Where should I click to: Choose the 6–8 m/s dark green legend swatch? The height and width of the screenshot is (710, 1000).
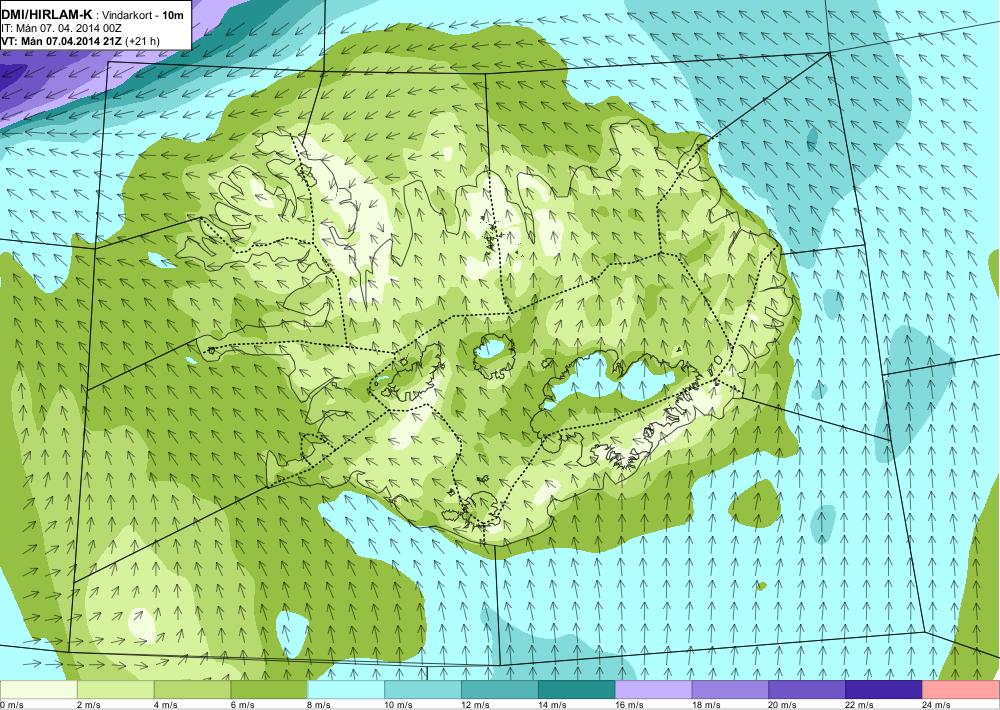pyautogui.click(x=269, y=690)
